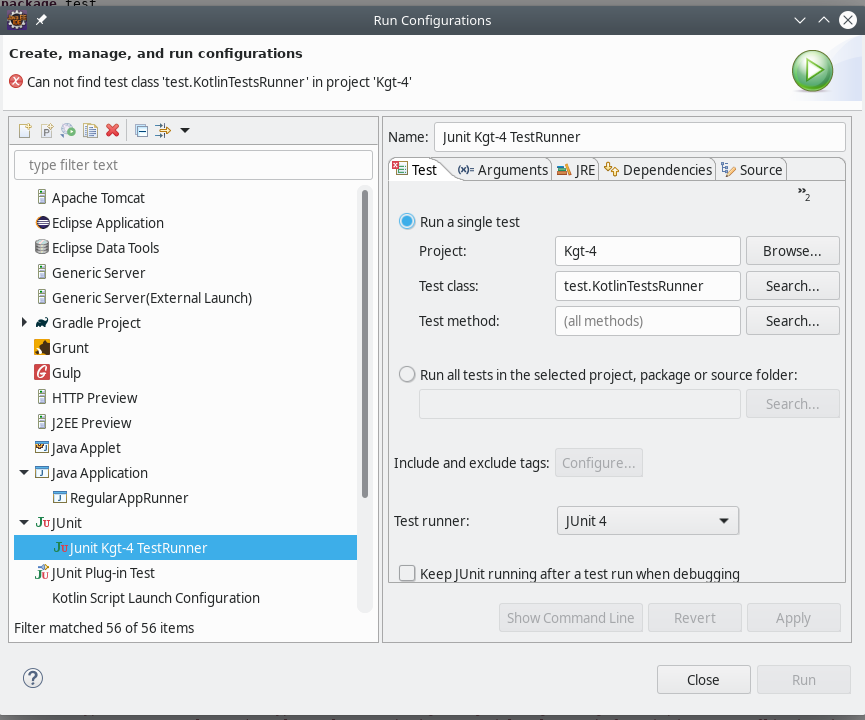Click the Export launch configuration icon
This screenshot has width=865, height=720.
[68, 131]
